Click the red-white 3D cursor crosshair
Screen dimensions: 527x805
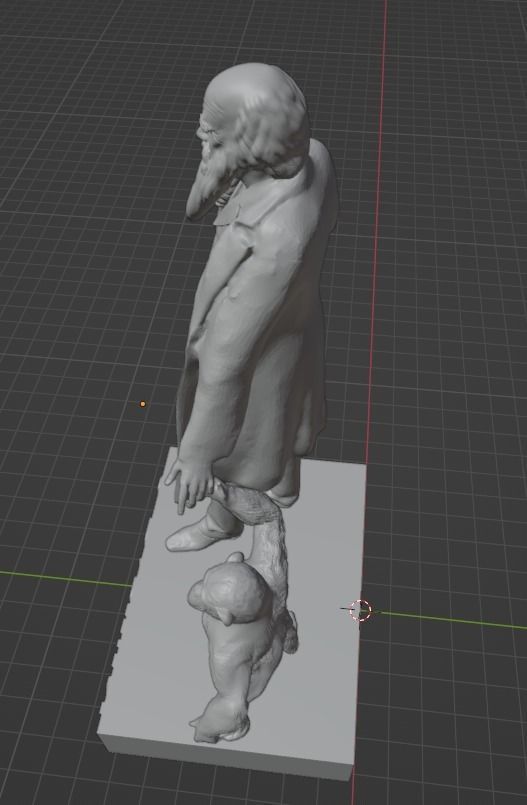360,610
